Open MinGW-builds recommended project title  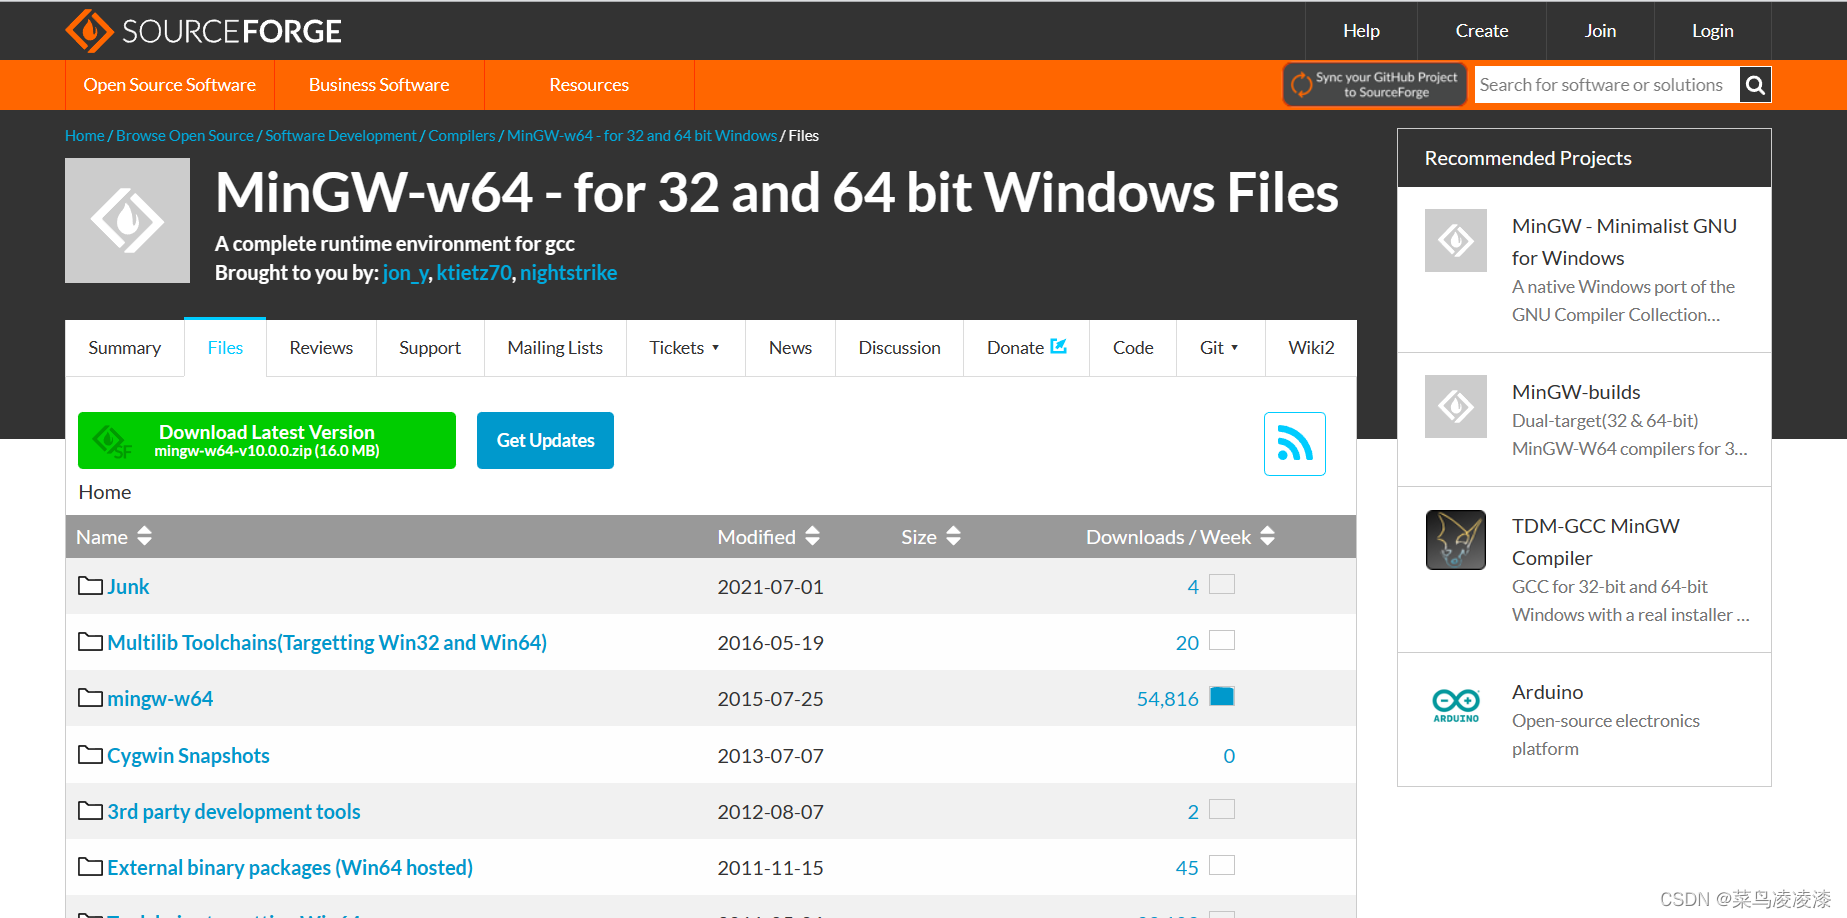coord(1576,392)
